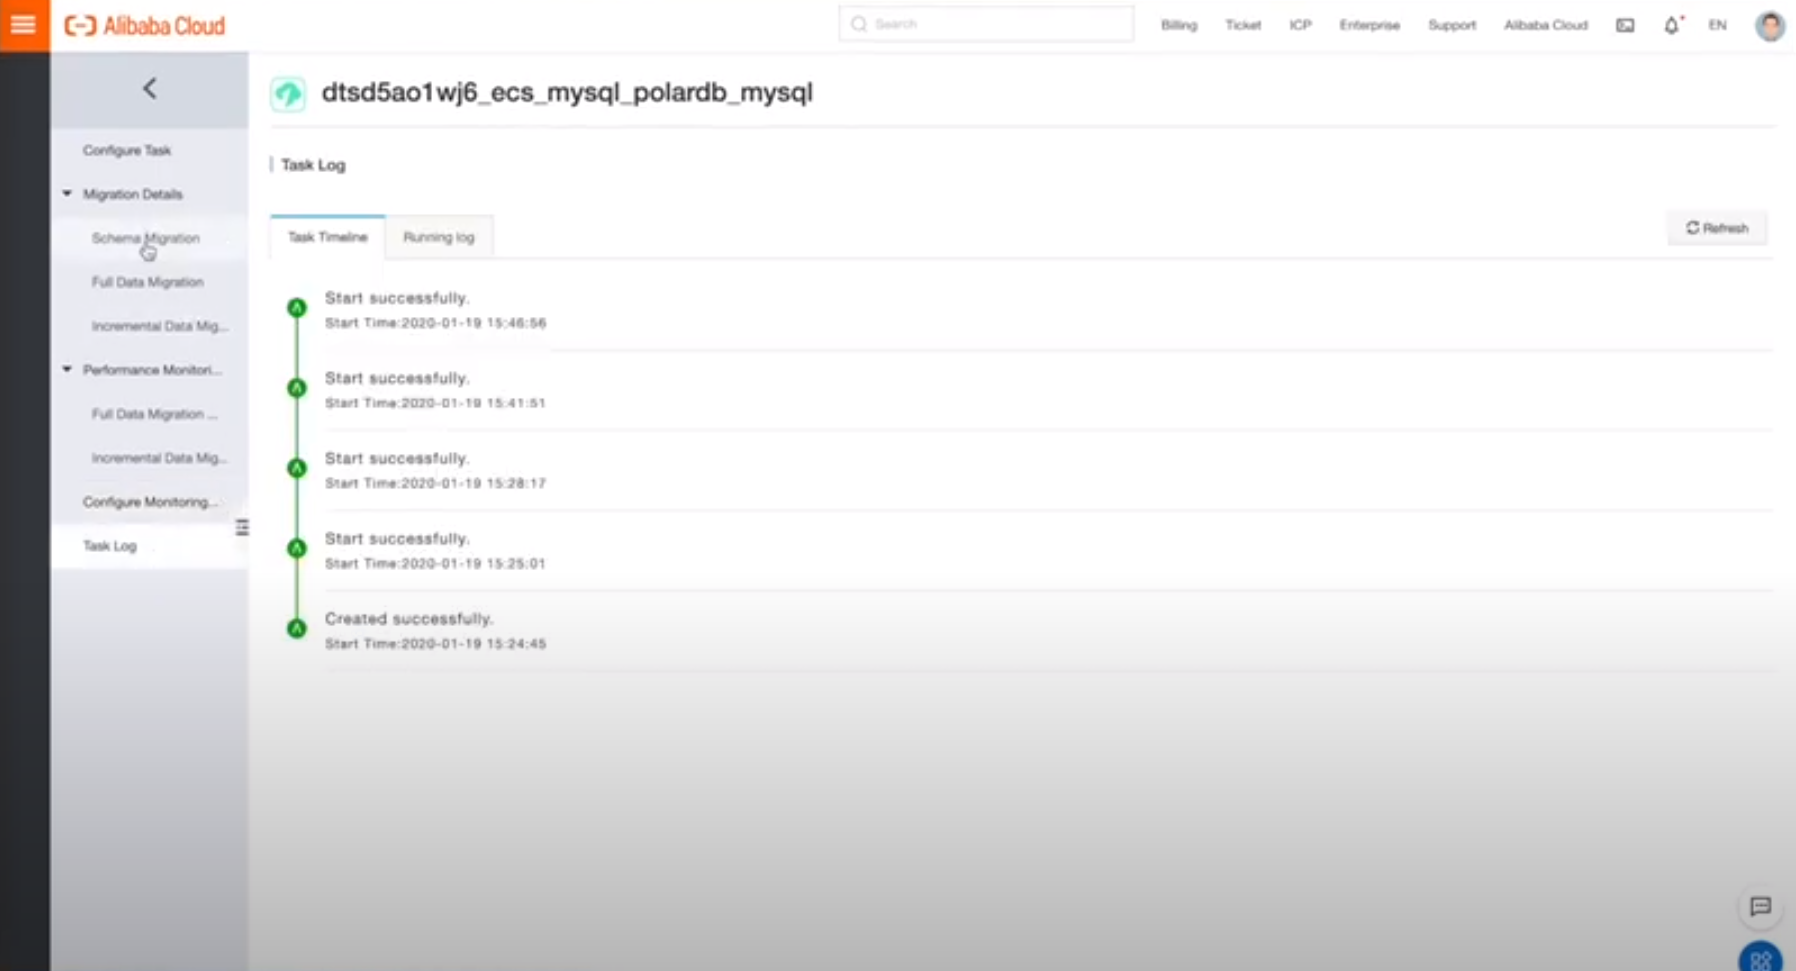
Task: Switch to the Running log tab
Action: (439, 237)
